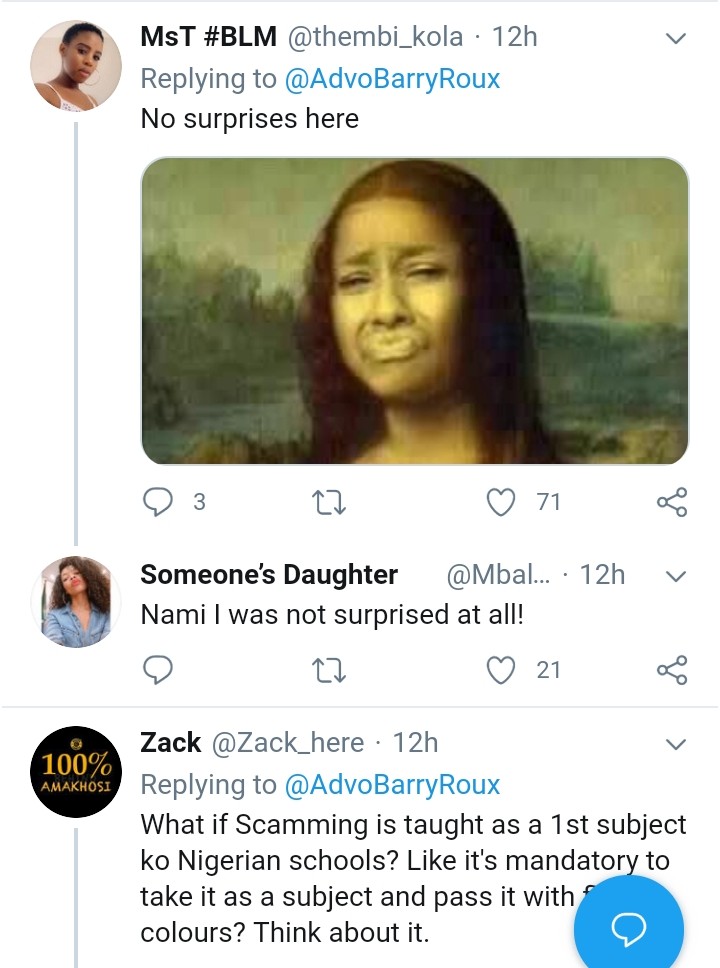Share Someone's Daughter's tweet

[x=672, y=669]
